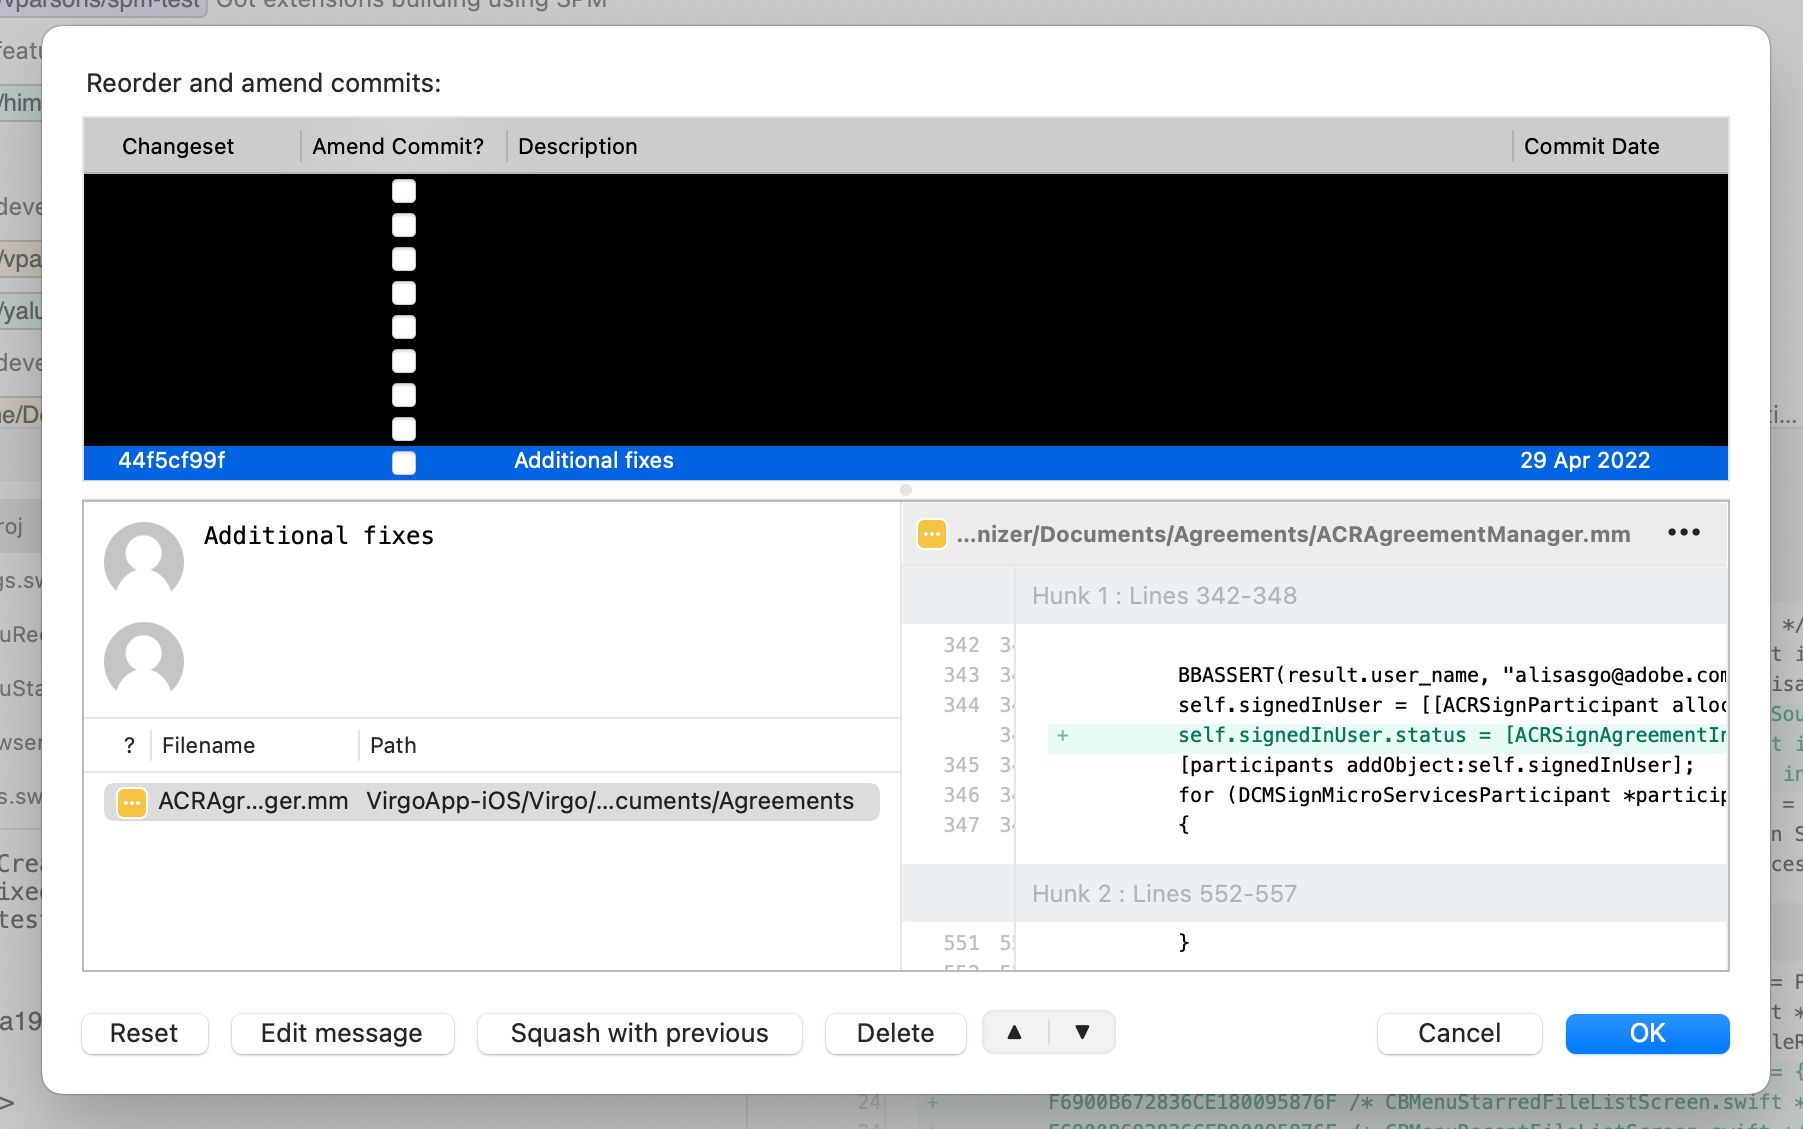Click the yellow file status icon in diff header

[x=932, y=534]
